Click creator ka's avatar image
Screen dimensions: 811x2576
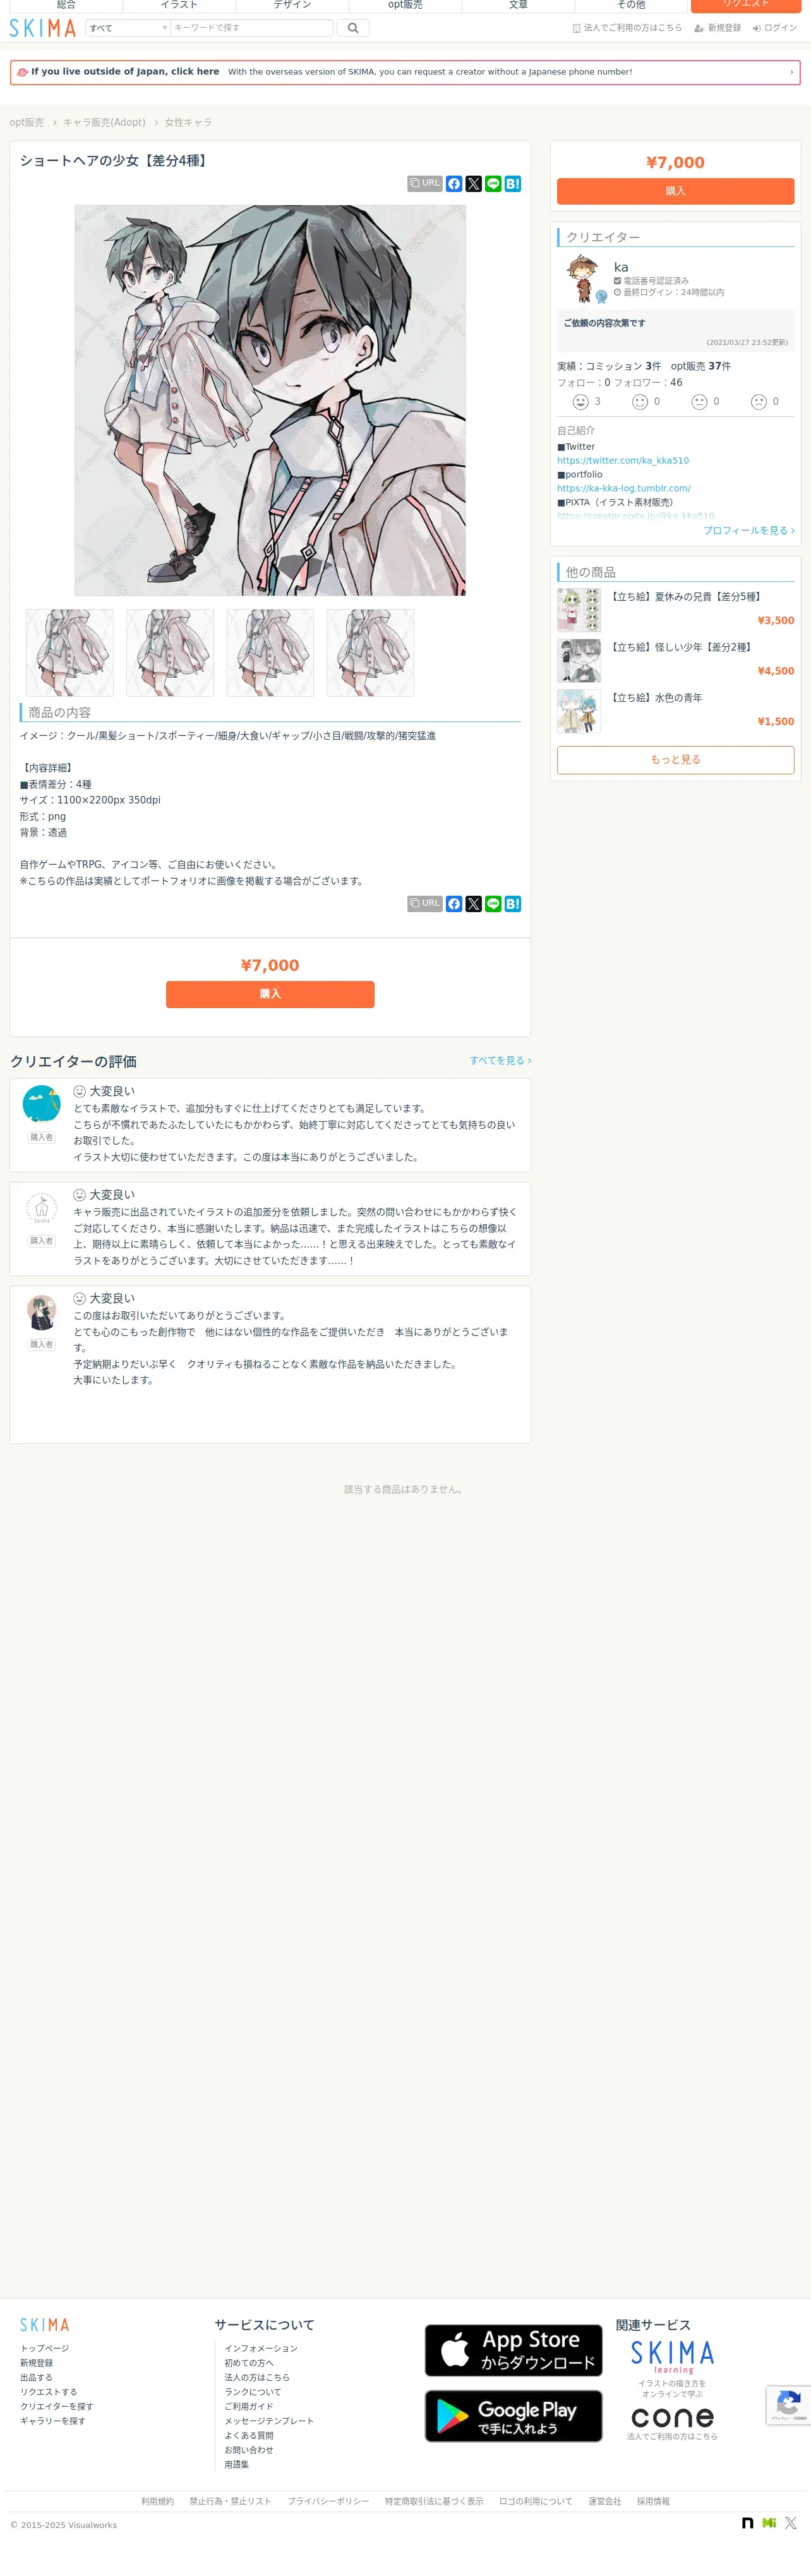[583, 279]
